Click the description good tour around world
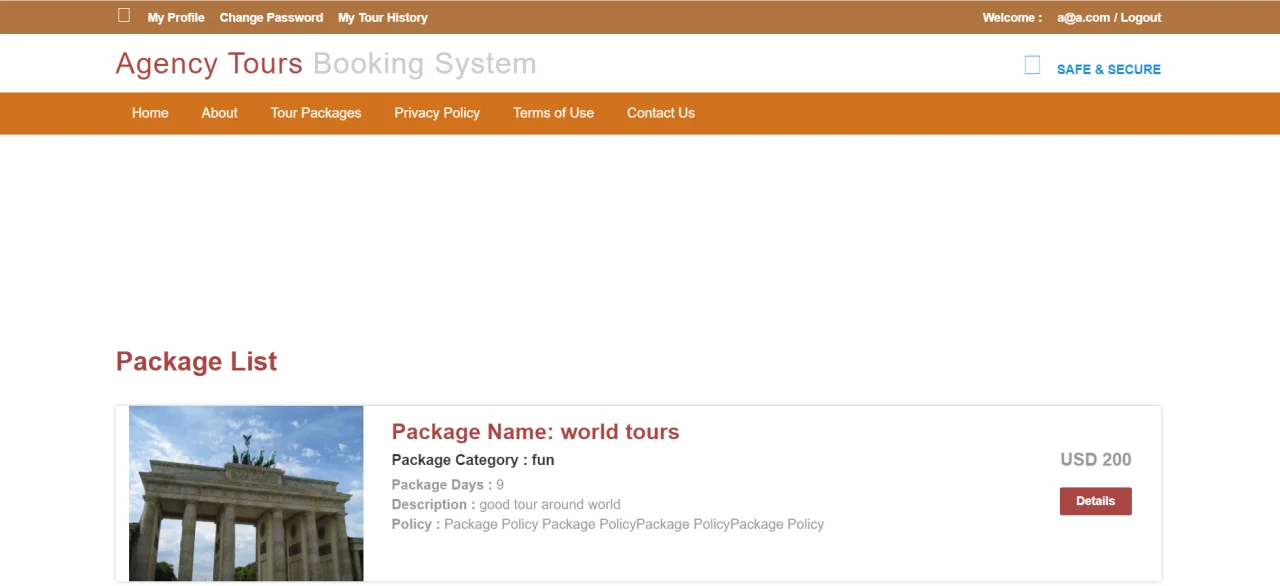 pyautogui.click(x=550, y=505)
